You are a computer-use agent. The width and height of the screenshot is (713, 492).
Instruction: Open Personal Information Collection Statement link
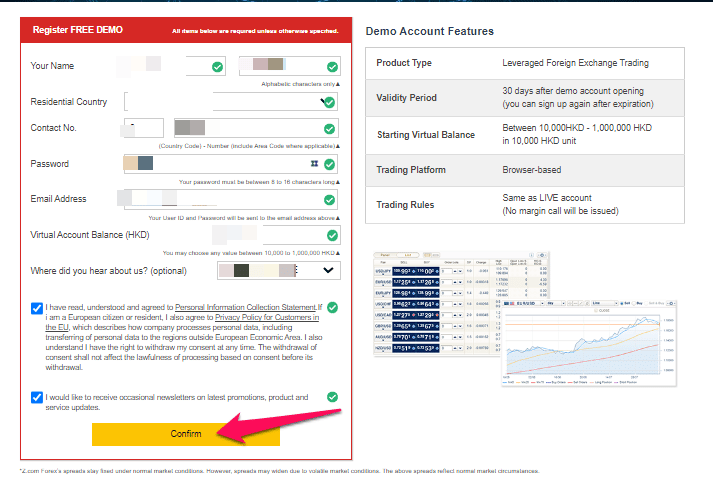[x=246, y=307]
